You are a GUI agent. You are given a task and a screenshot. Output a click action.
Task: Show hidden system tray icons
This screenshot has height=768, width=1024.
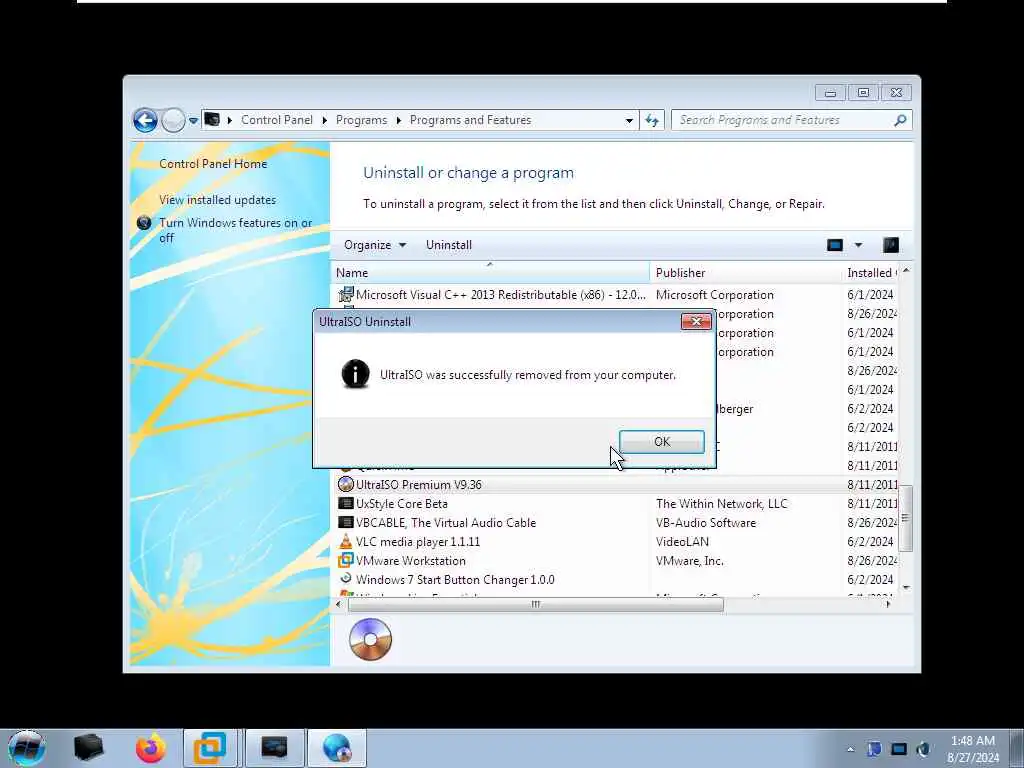(850, 749)
